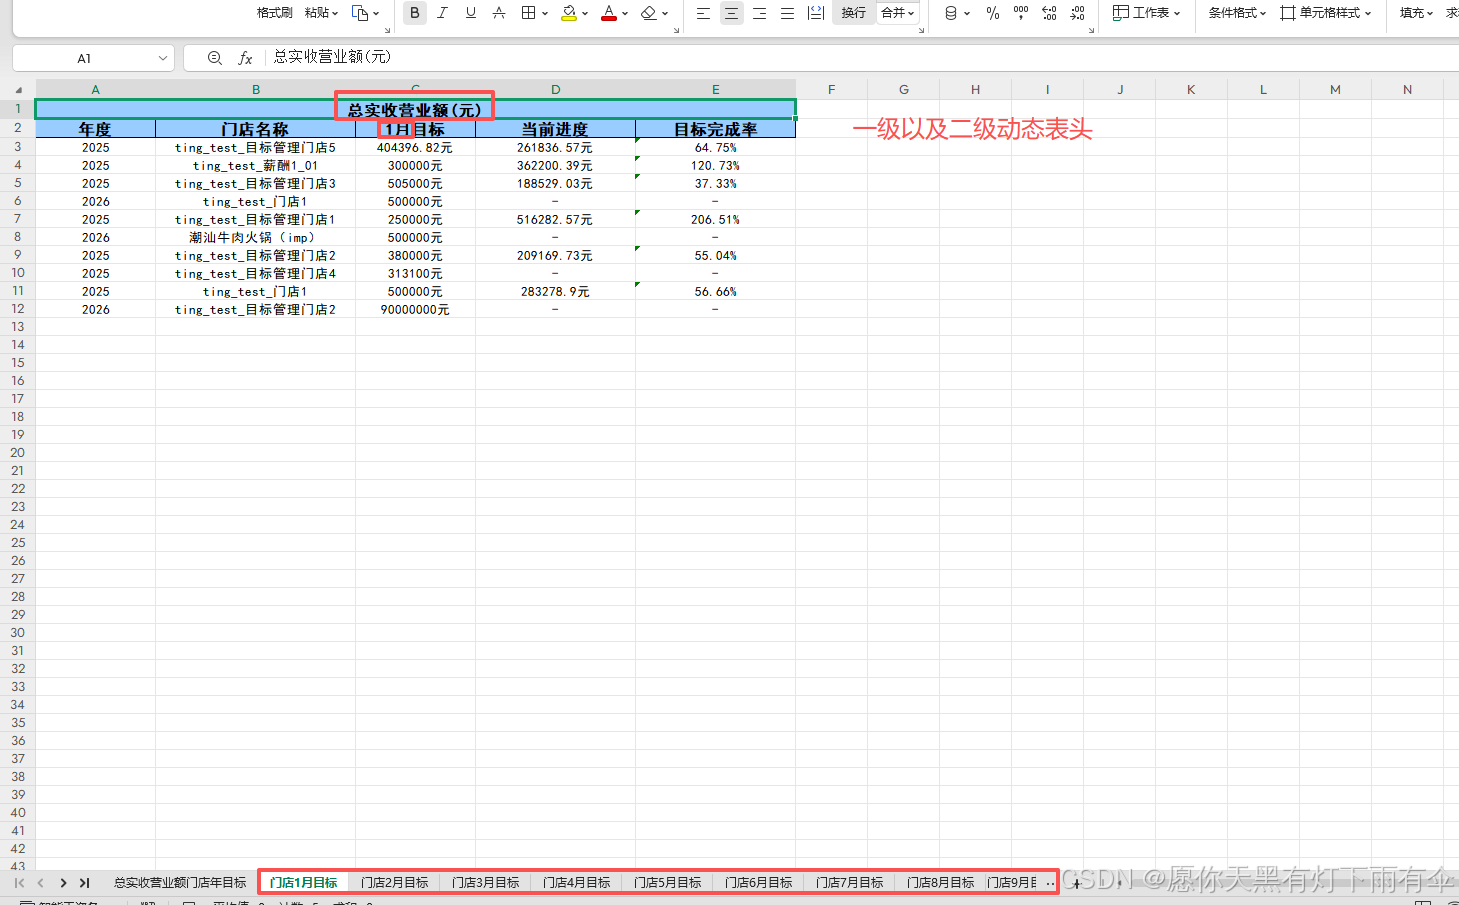Open the fill (填充) dropdown
The image size is (1459, 905).
[x=1416, y=13]
